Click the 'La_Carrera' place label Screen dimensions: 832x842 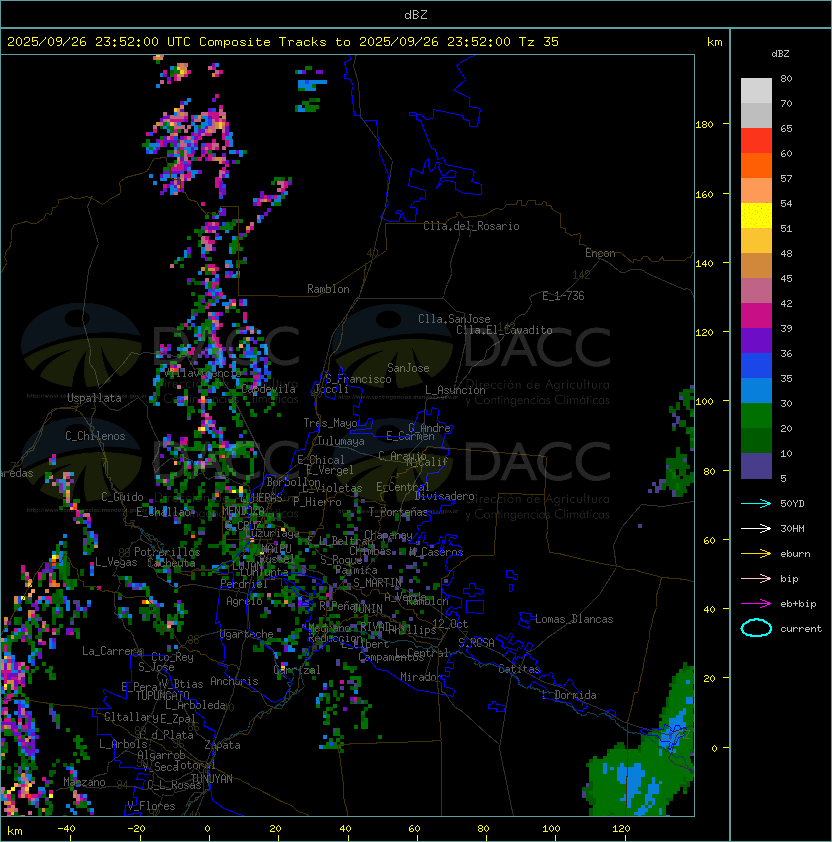point(112,651)
